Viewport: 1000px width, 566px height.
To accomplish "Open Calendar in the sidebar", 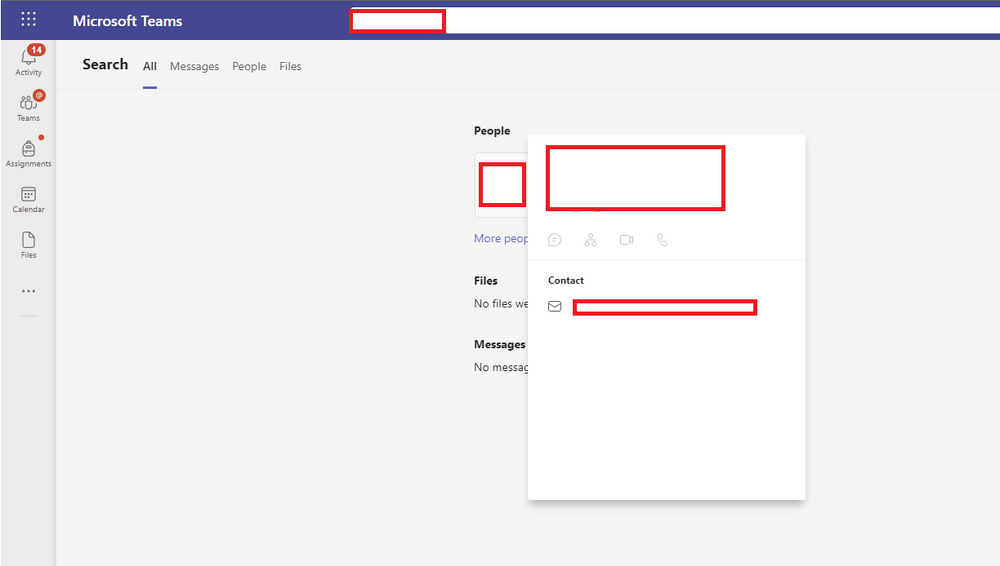I will pyautogui.click(x=29, y=199).
